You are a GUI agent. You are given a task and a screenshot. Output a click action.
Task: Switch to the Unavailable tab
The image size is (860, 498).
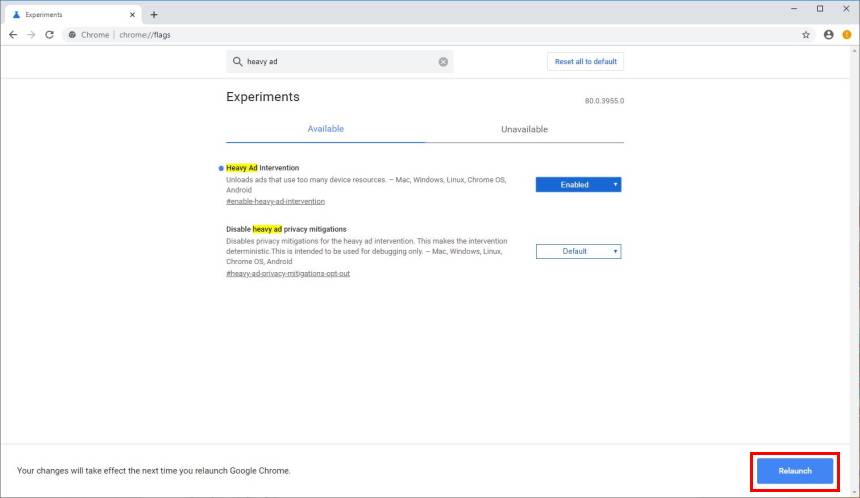[524, 129]
